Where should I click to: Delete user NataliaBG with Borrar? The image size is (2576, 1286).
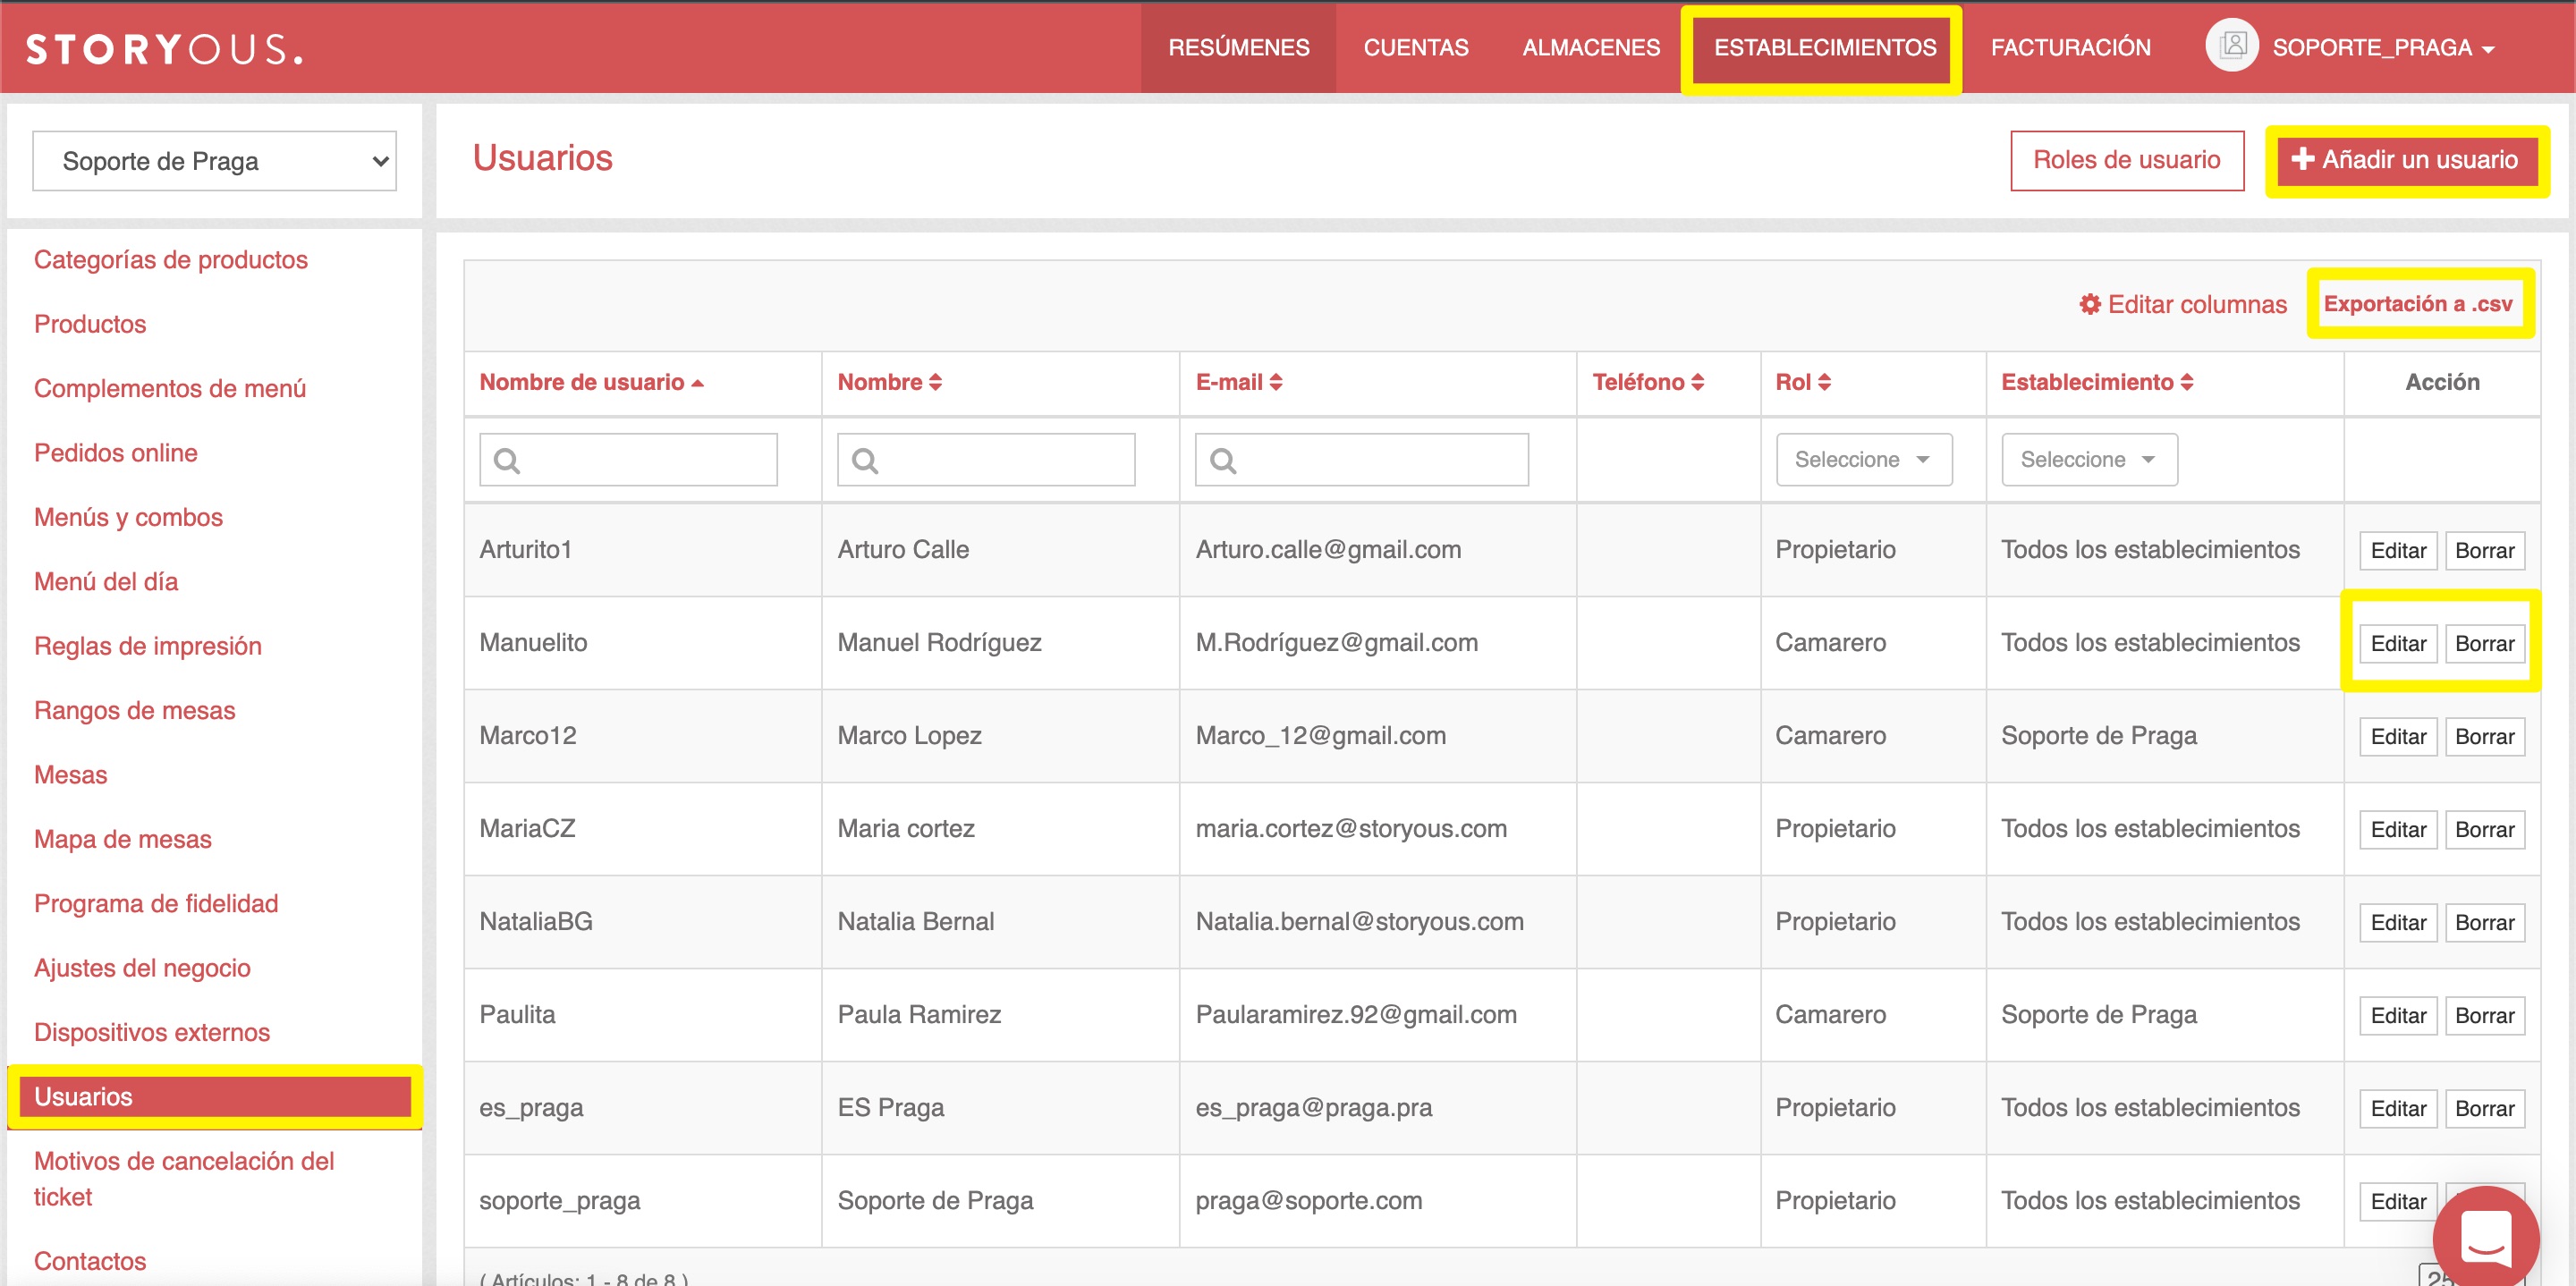point(2484,922)
